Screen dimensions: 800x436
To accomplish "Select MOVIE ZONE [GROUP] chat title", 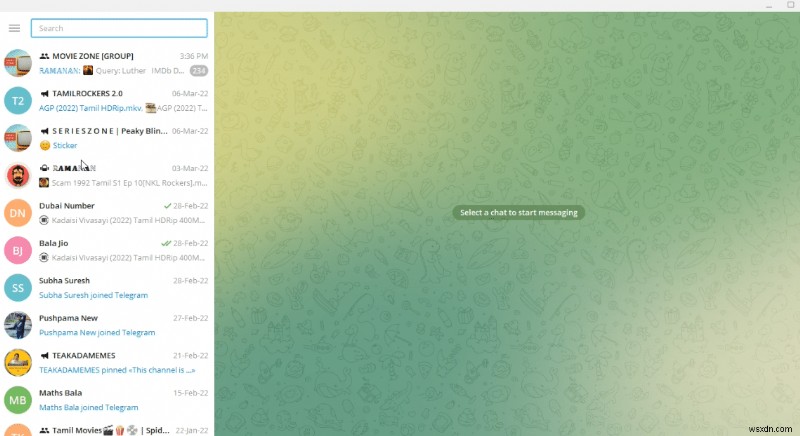I will [x=93, y=56].
